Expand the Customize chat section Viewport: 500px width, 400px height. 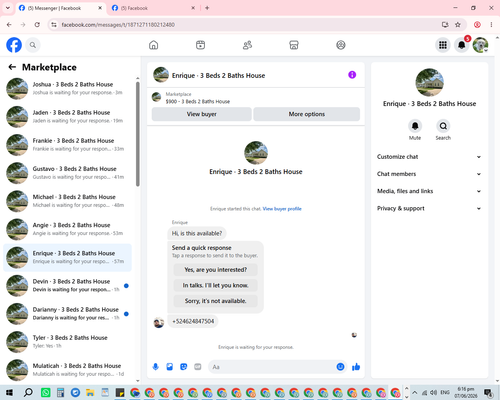tap(429, 157)
